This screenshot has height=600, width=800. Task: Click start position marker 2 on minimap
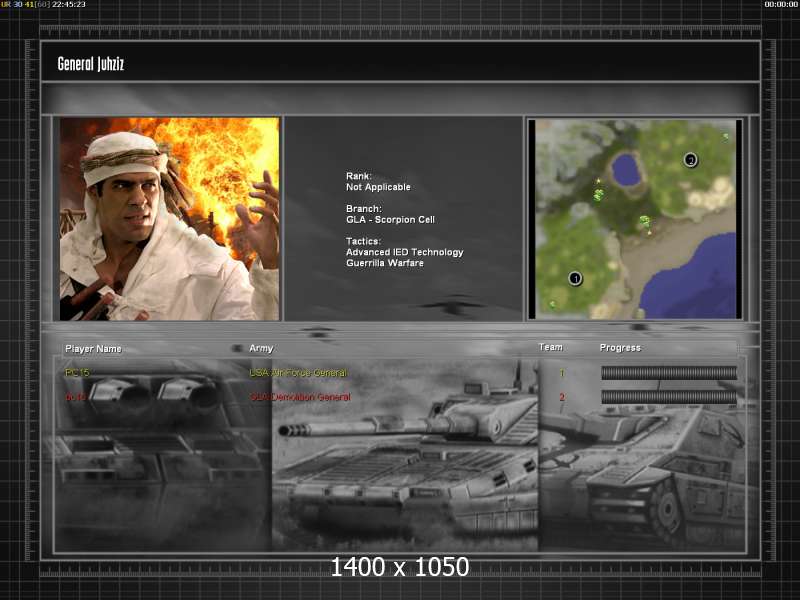coord(690,160)
